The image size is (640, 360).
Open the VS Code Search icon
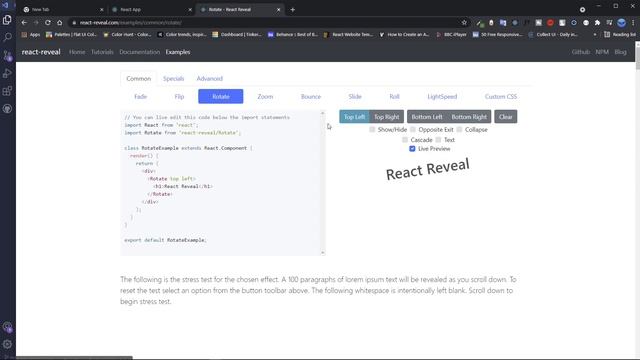coord(7,38)
